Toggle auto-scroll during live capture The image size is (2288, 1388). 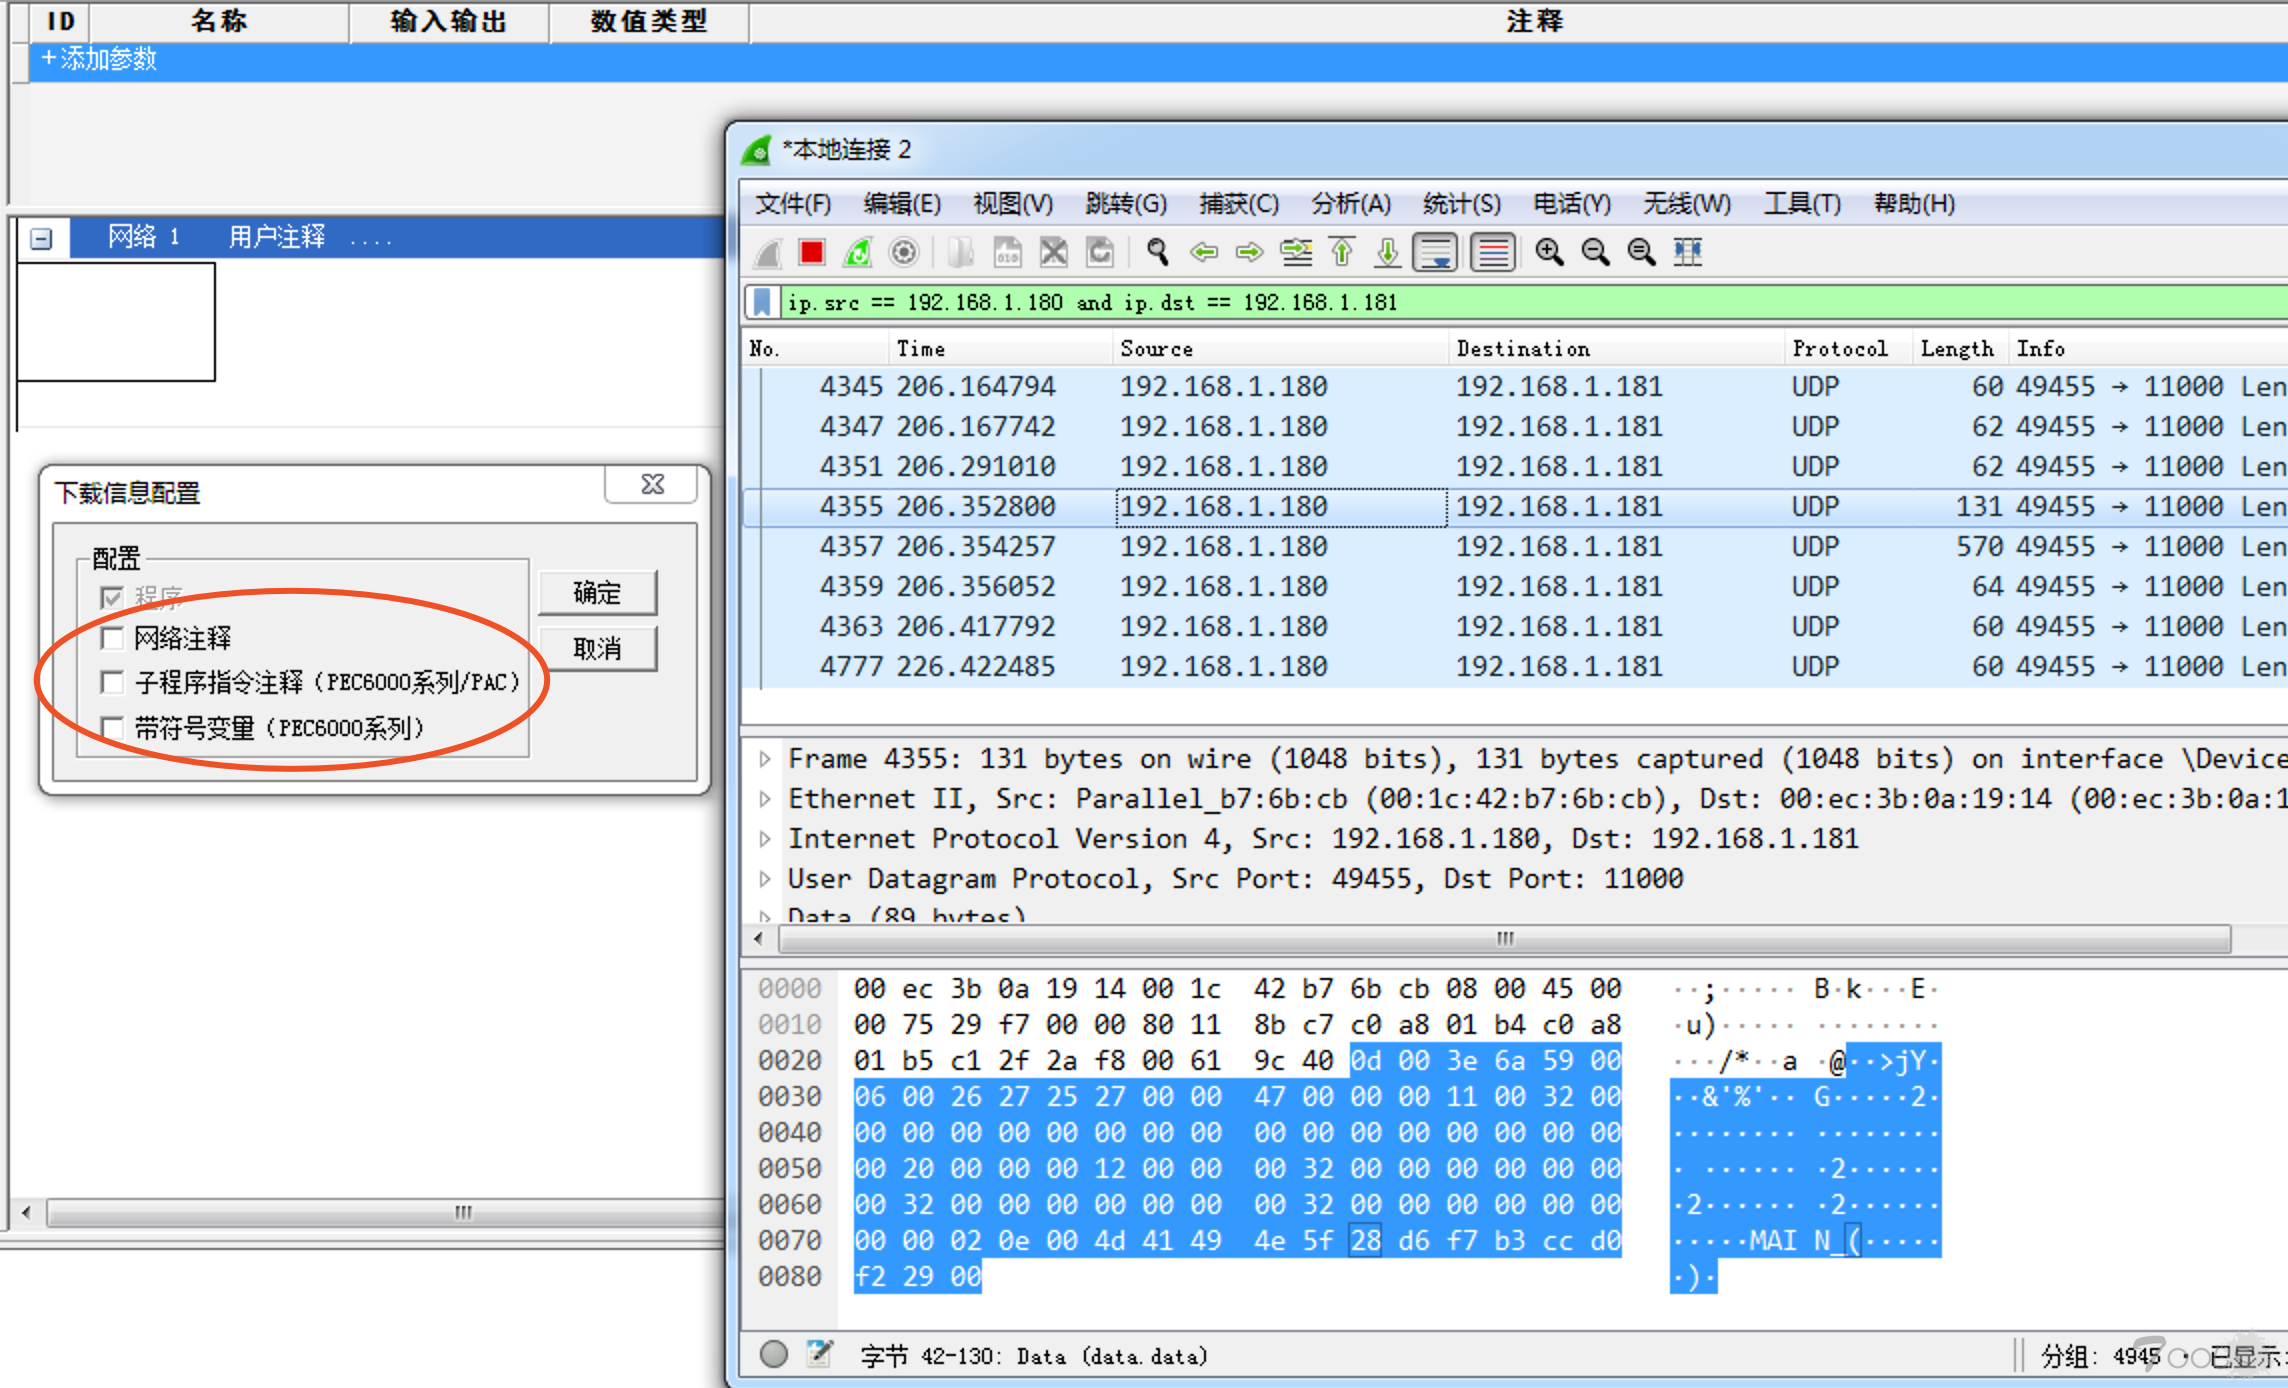tap(1436, 253)
